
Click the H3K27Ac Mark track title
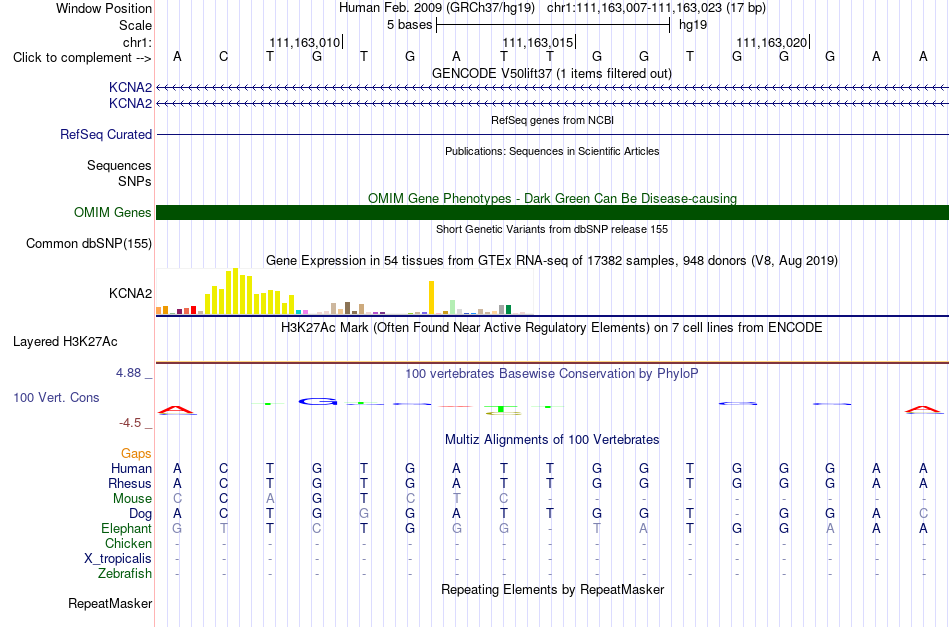[552, 328]
